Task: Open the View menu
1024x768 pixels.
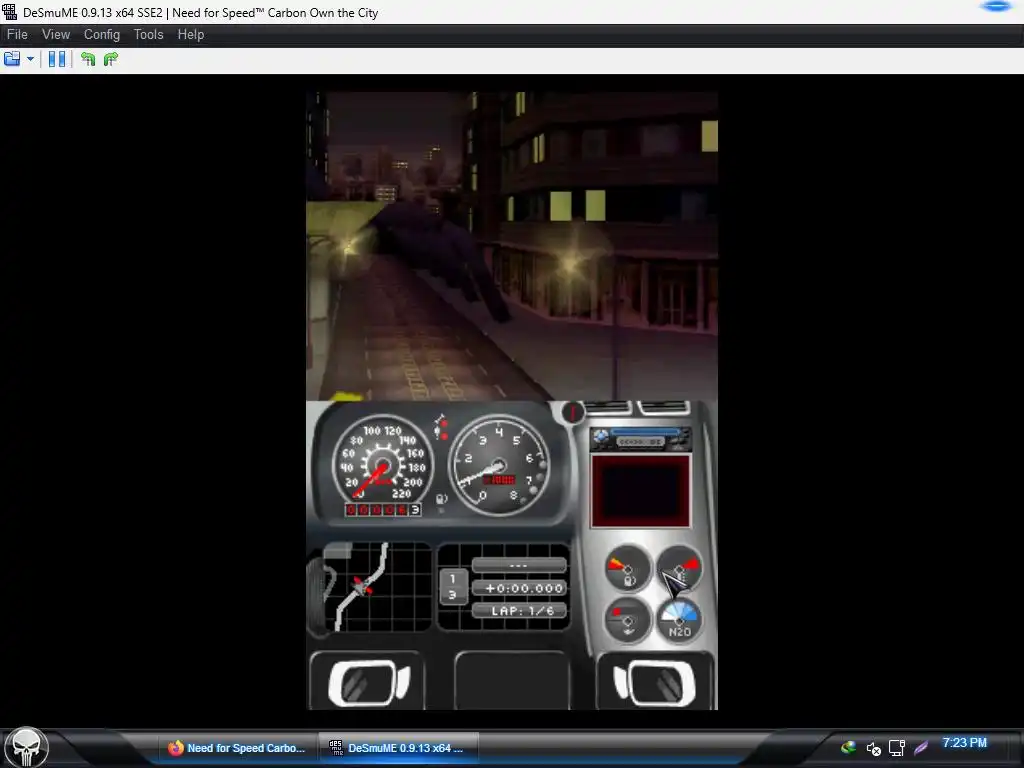Action: coord(56,35)
